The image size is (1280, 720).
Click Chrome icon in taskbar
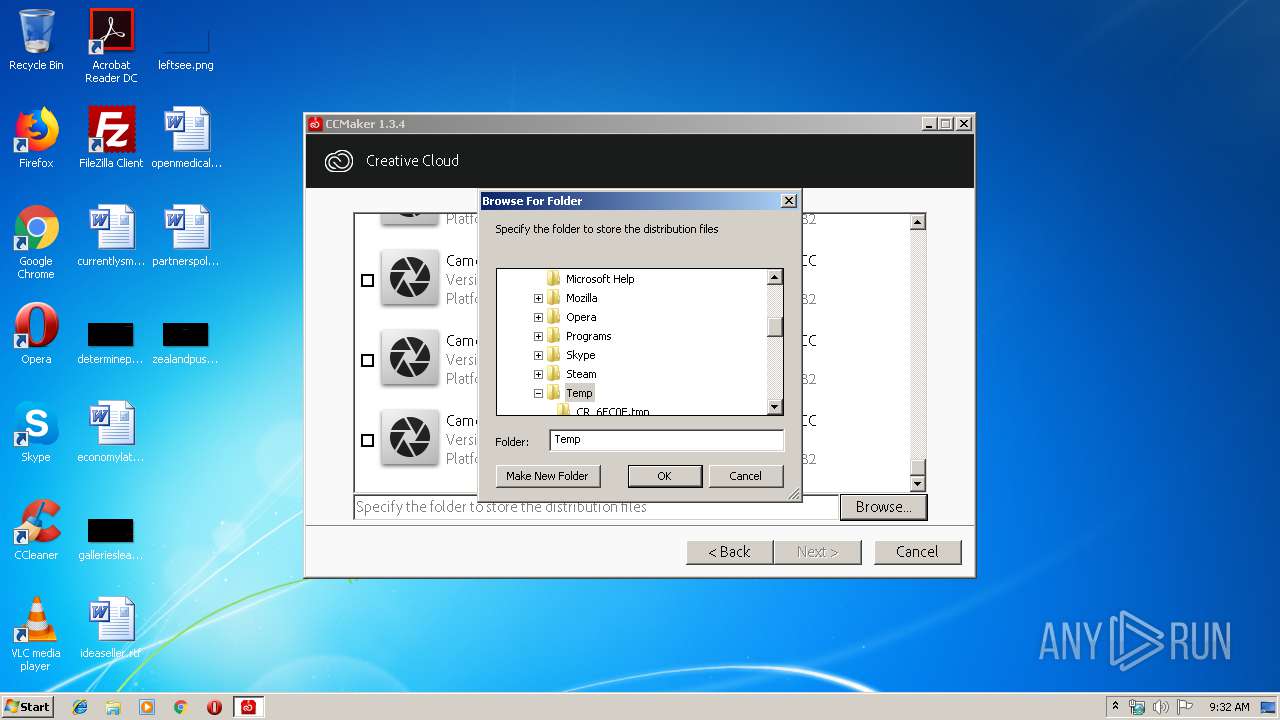tap(181, 707)
